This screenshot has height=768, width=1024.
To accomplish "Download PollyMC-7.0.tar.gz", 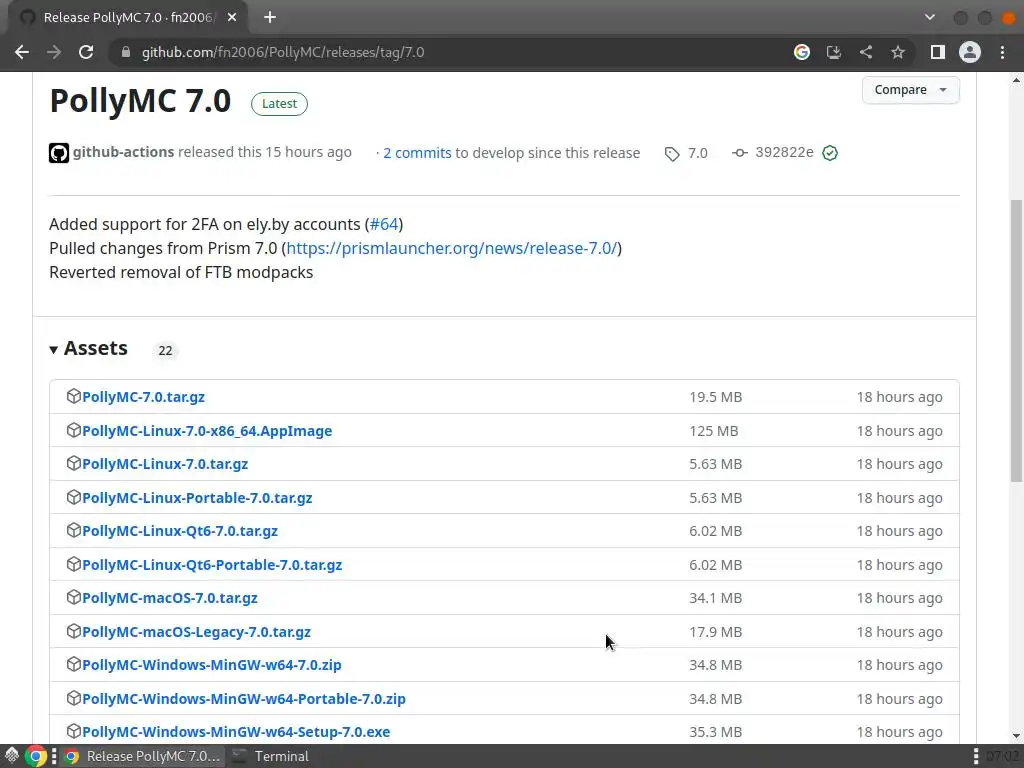I will point(144,397).
